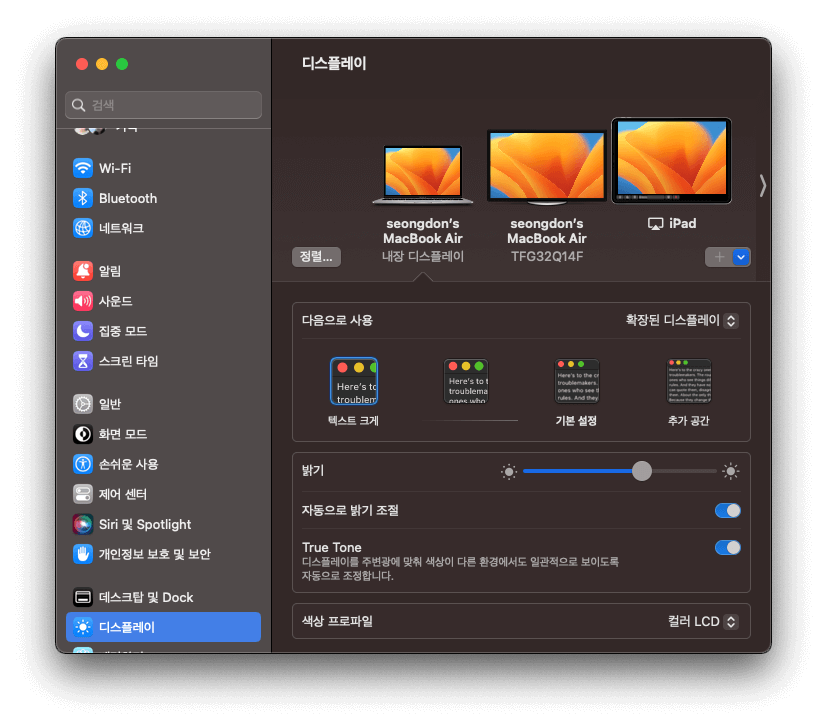The image size is (827, 727).
Task: Click the 내장 디스플레이 caption text
Action: click(422, 257)
